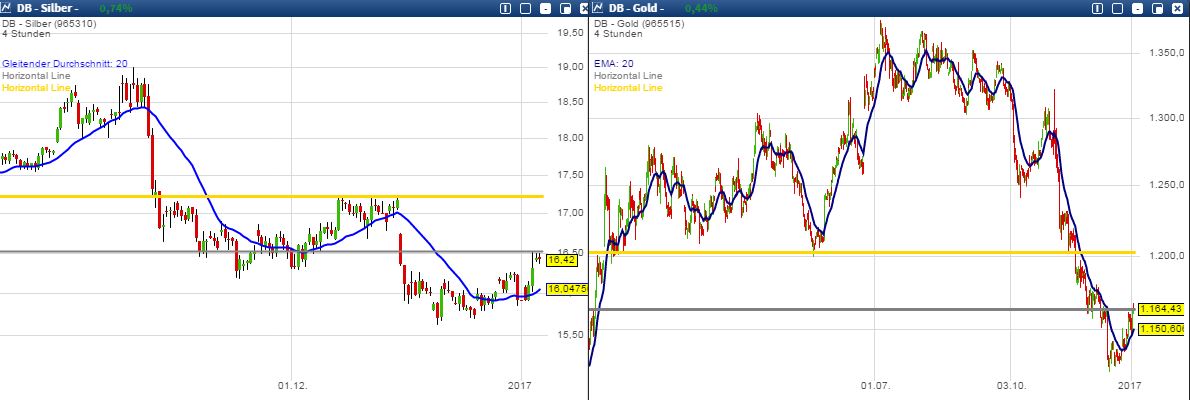Click the 1.350,0 value on Gold price axis
The height and width of the screenshot is (400, 1190).
(x=1167, y=53)
